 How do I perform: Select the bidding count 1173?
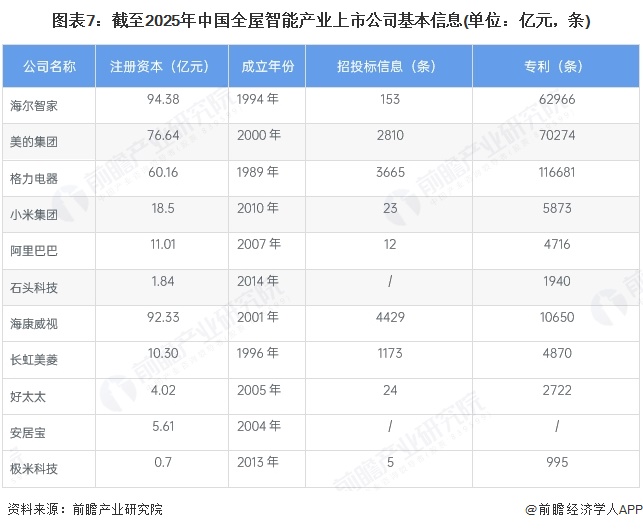point(390,353)
